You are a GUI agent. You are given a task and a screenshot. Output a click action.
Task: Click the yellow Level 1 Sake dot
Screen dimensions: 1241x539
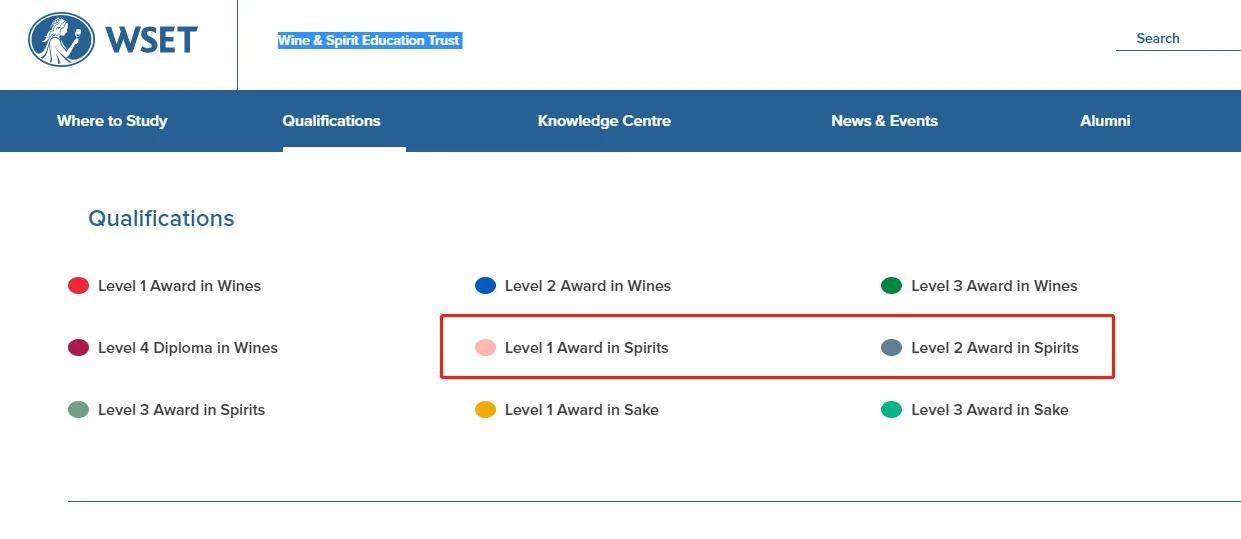485,410
